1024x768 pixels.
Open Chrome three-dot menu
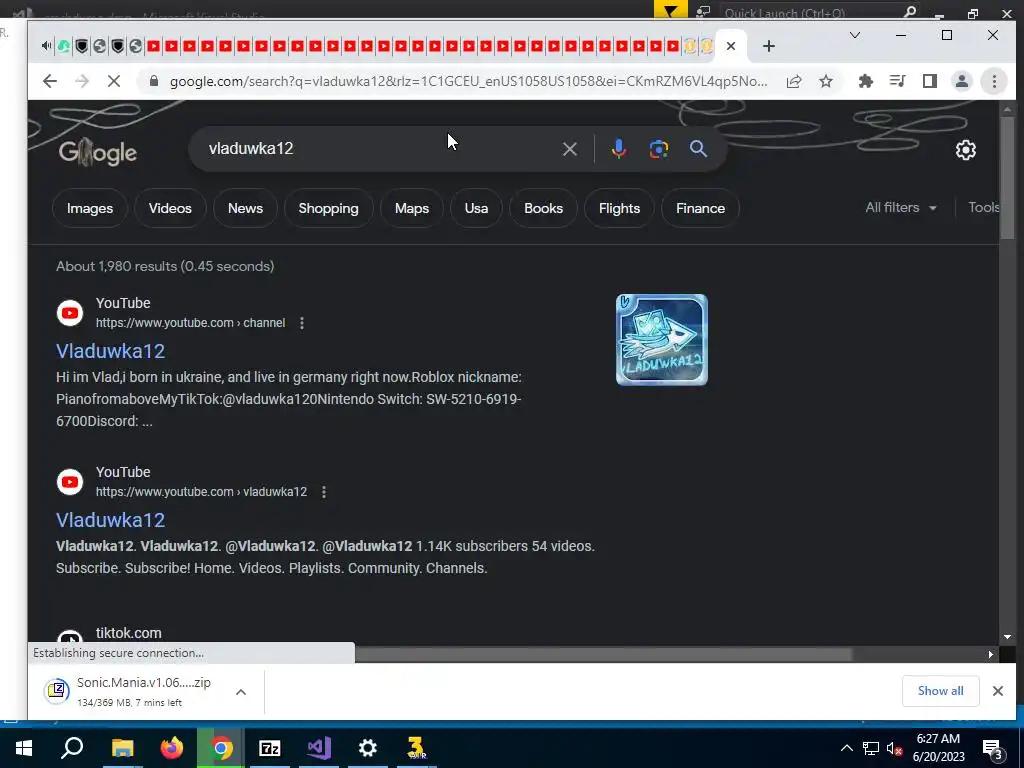[x=994, y=81]
